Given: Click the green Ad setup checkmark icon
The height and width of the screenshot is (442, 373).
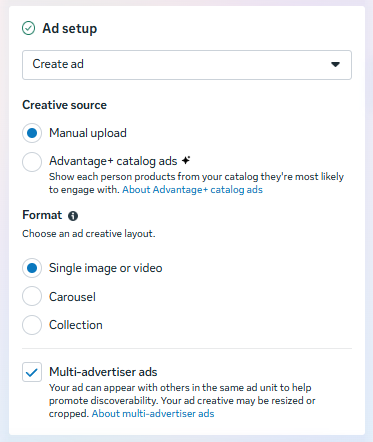Looking at the screenshot, I should tap(28, 28).
